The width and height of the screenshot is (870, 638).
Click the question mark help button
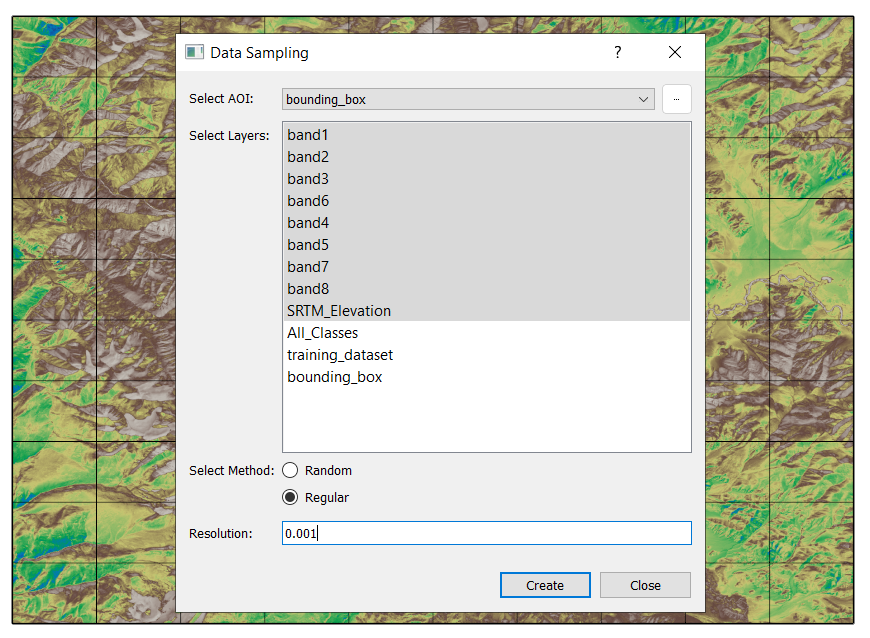click(x=618, y=53)
